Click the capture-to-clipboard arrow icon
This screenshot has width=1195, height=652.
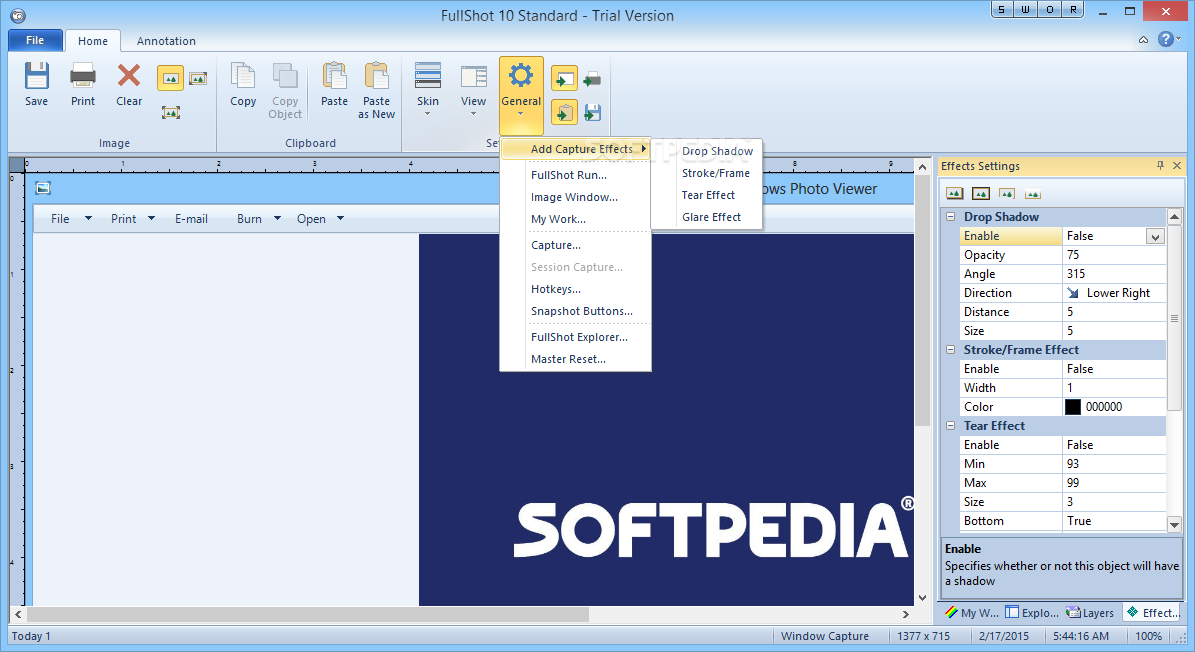[564, 113]
